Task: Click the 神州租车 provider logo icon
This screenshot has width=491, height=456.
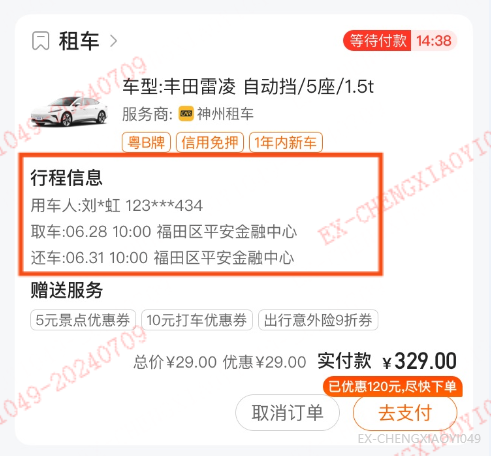Action: [186, 114]
